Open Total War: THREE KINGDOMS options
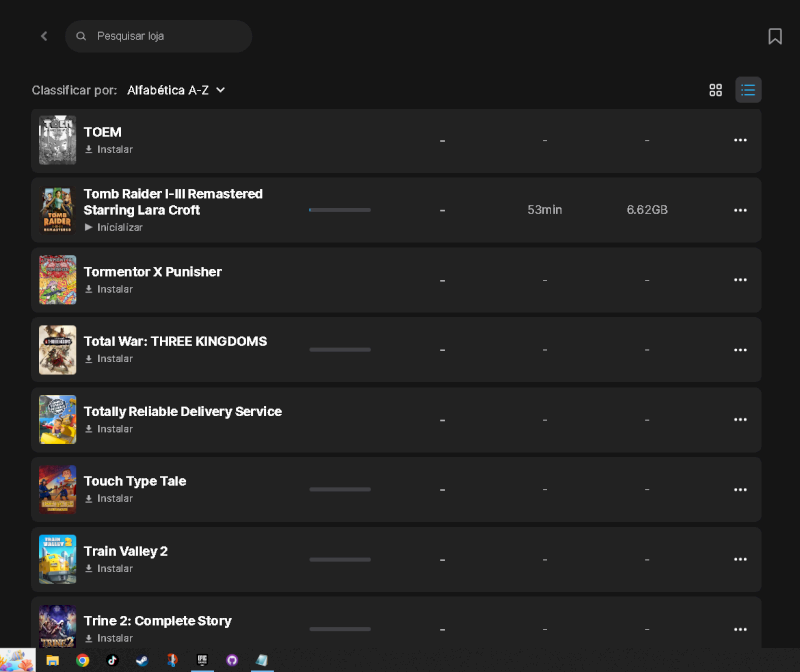Image resolution: width=800 pixels, height=672 pixels. click(740, 350)
